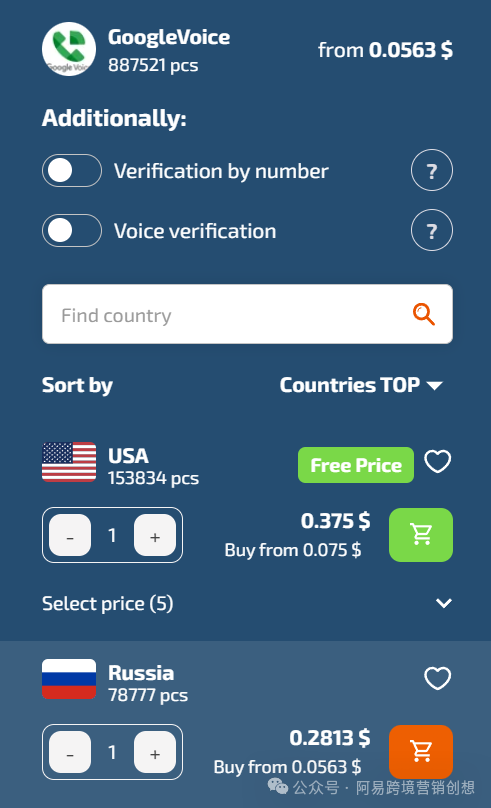Open help for Verification by number

pos(432,171)
